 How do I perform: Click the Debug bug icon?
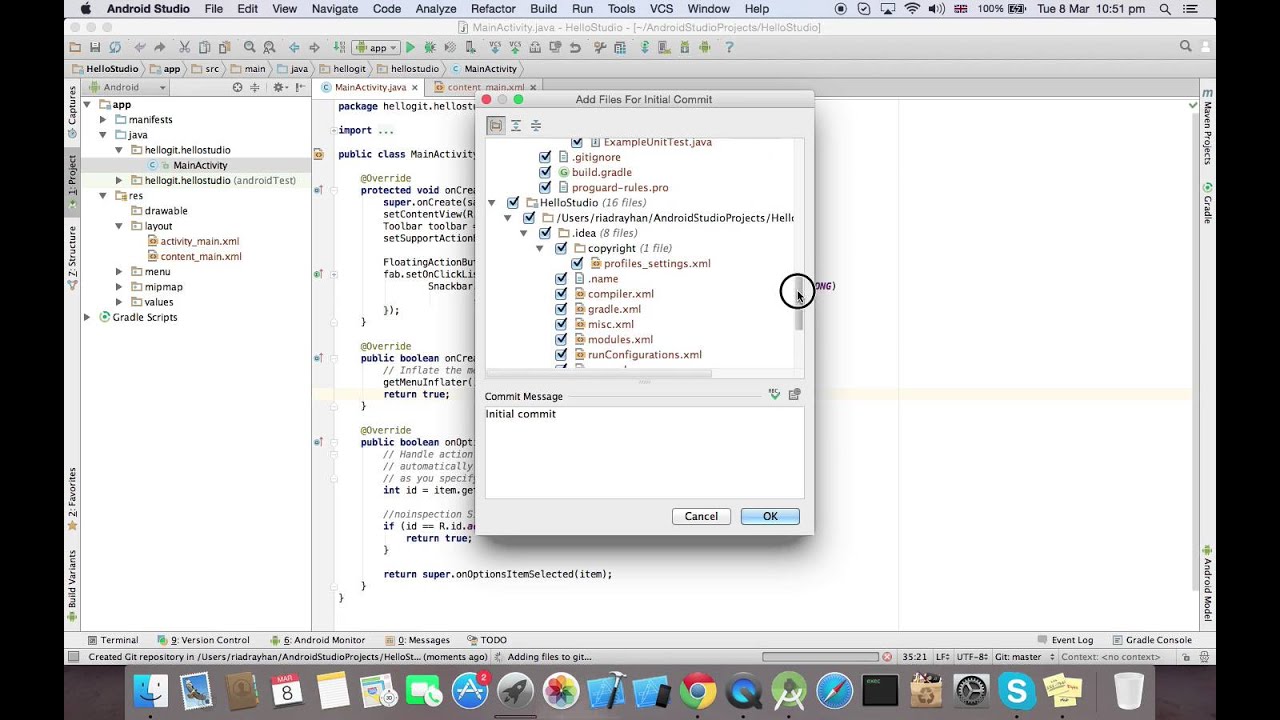click(x=430, y=47)
